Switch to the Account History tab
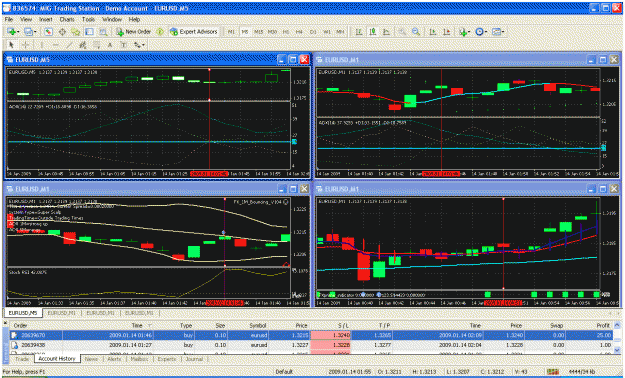 57,358
